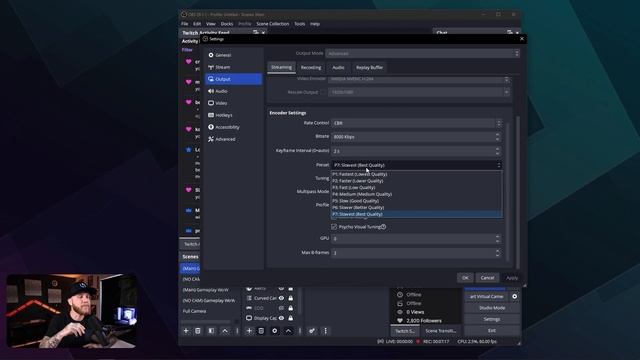The height and width of the screenshot is (360, 640).
Task: Add a new source with plus icon
Action: click(x=249, y=331)
